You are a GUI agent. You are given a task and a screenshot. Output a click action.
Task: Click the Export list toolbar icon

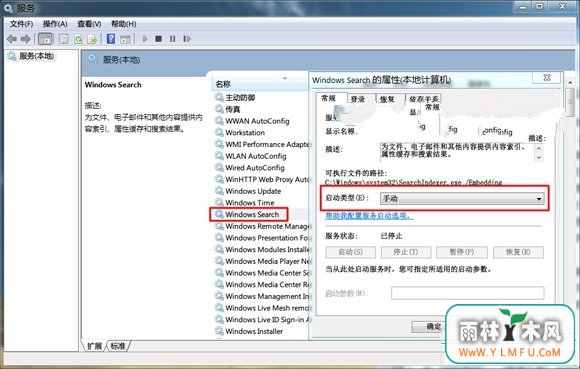pos(92,39)
